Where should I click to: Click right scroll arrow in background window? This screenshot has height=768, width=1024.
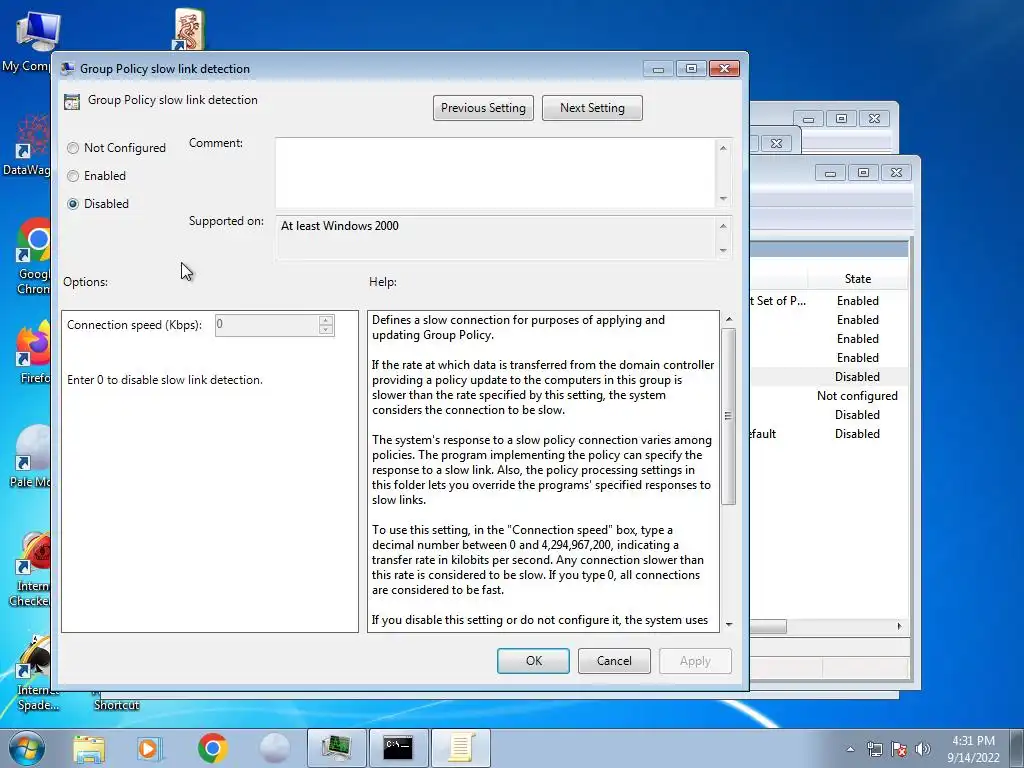click(899, 626)
